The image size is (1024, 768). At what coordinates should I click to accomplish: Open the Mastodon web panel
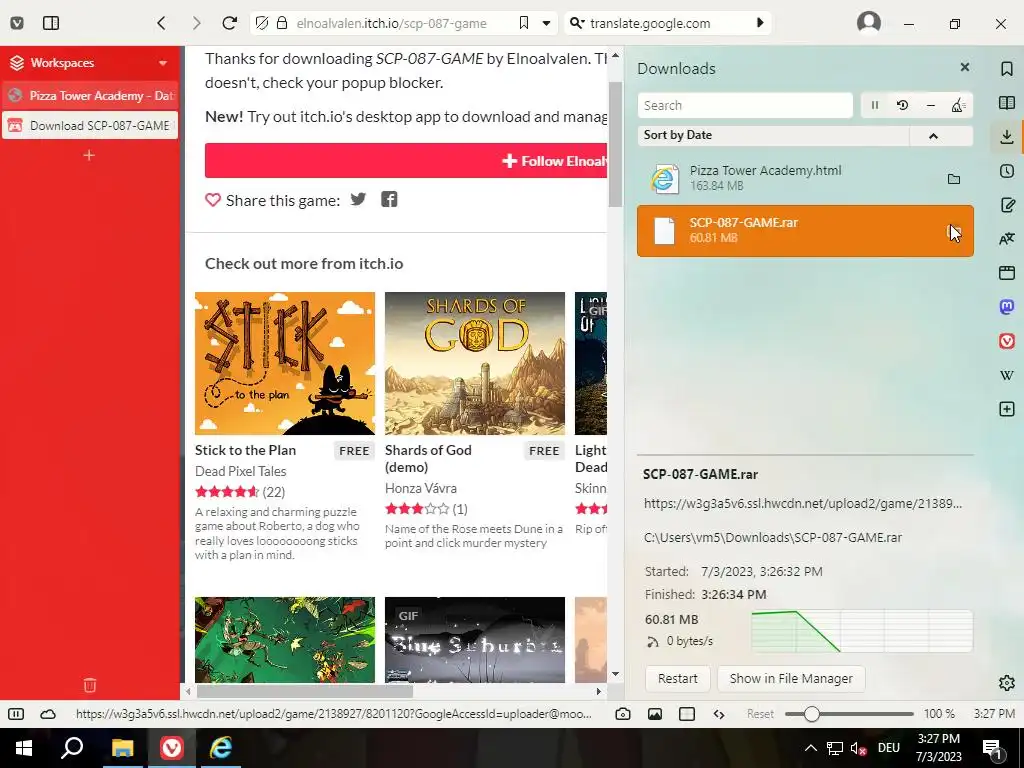coord(1006,307)
